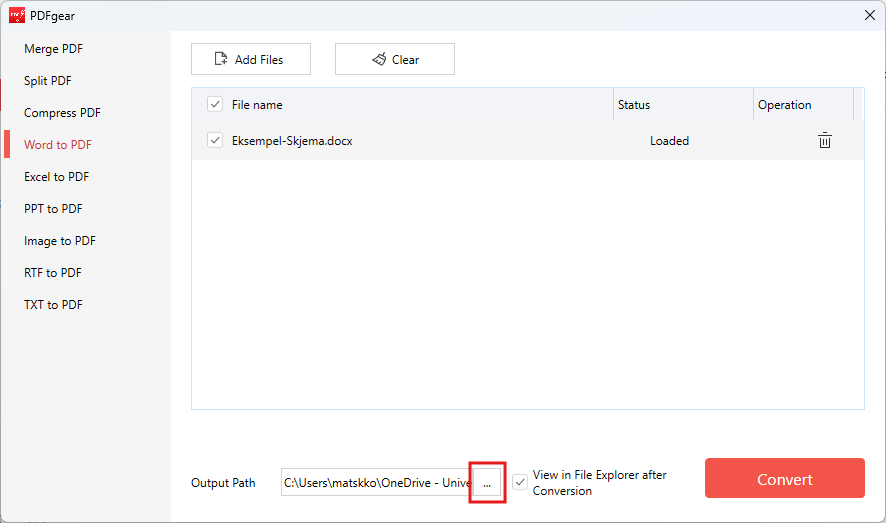
Task: Choose PPT to PDF option
Action: coord(53,208)
